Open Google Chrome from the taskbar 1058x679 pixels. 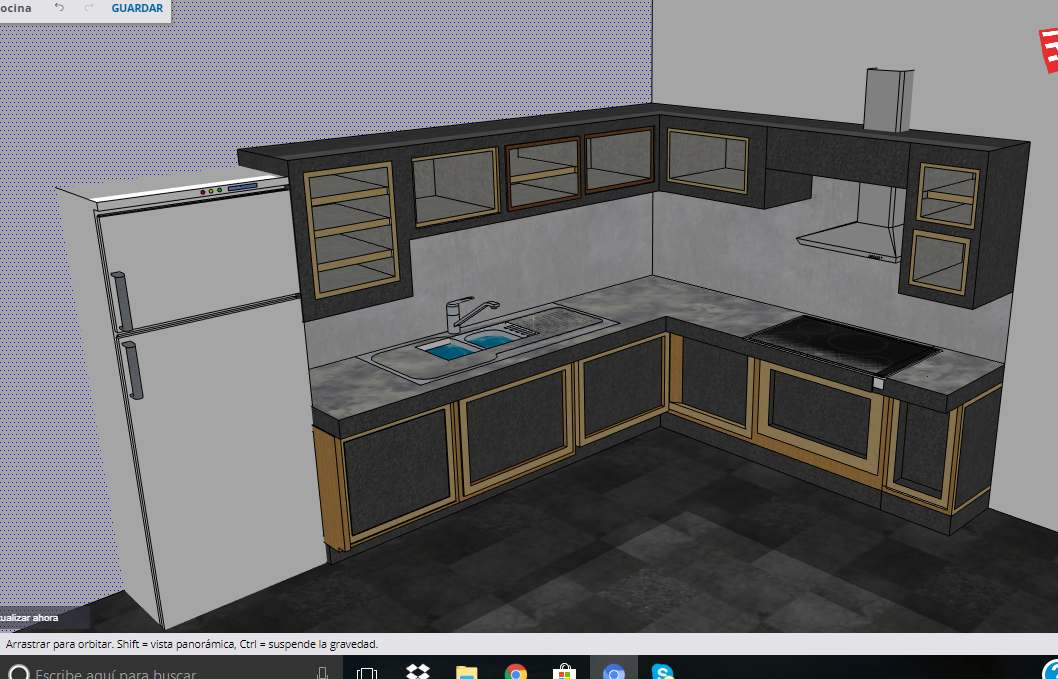pos(516,672)
